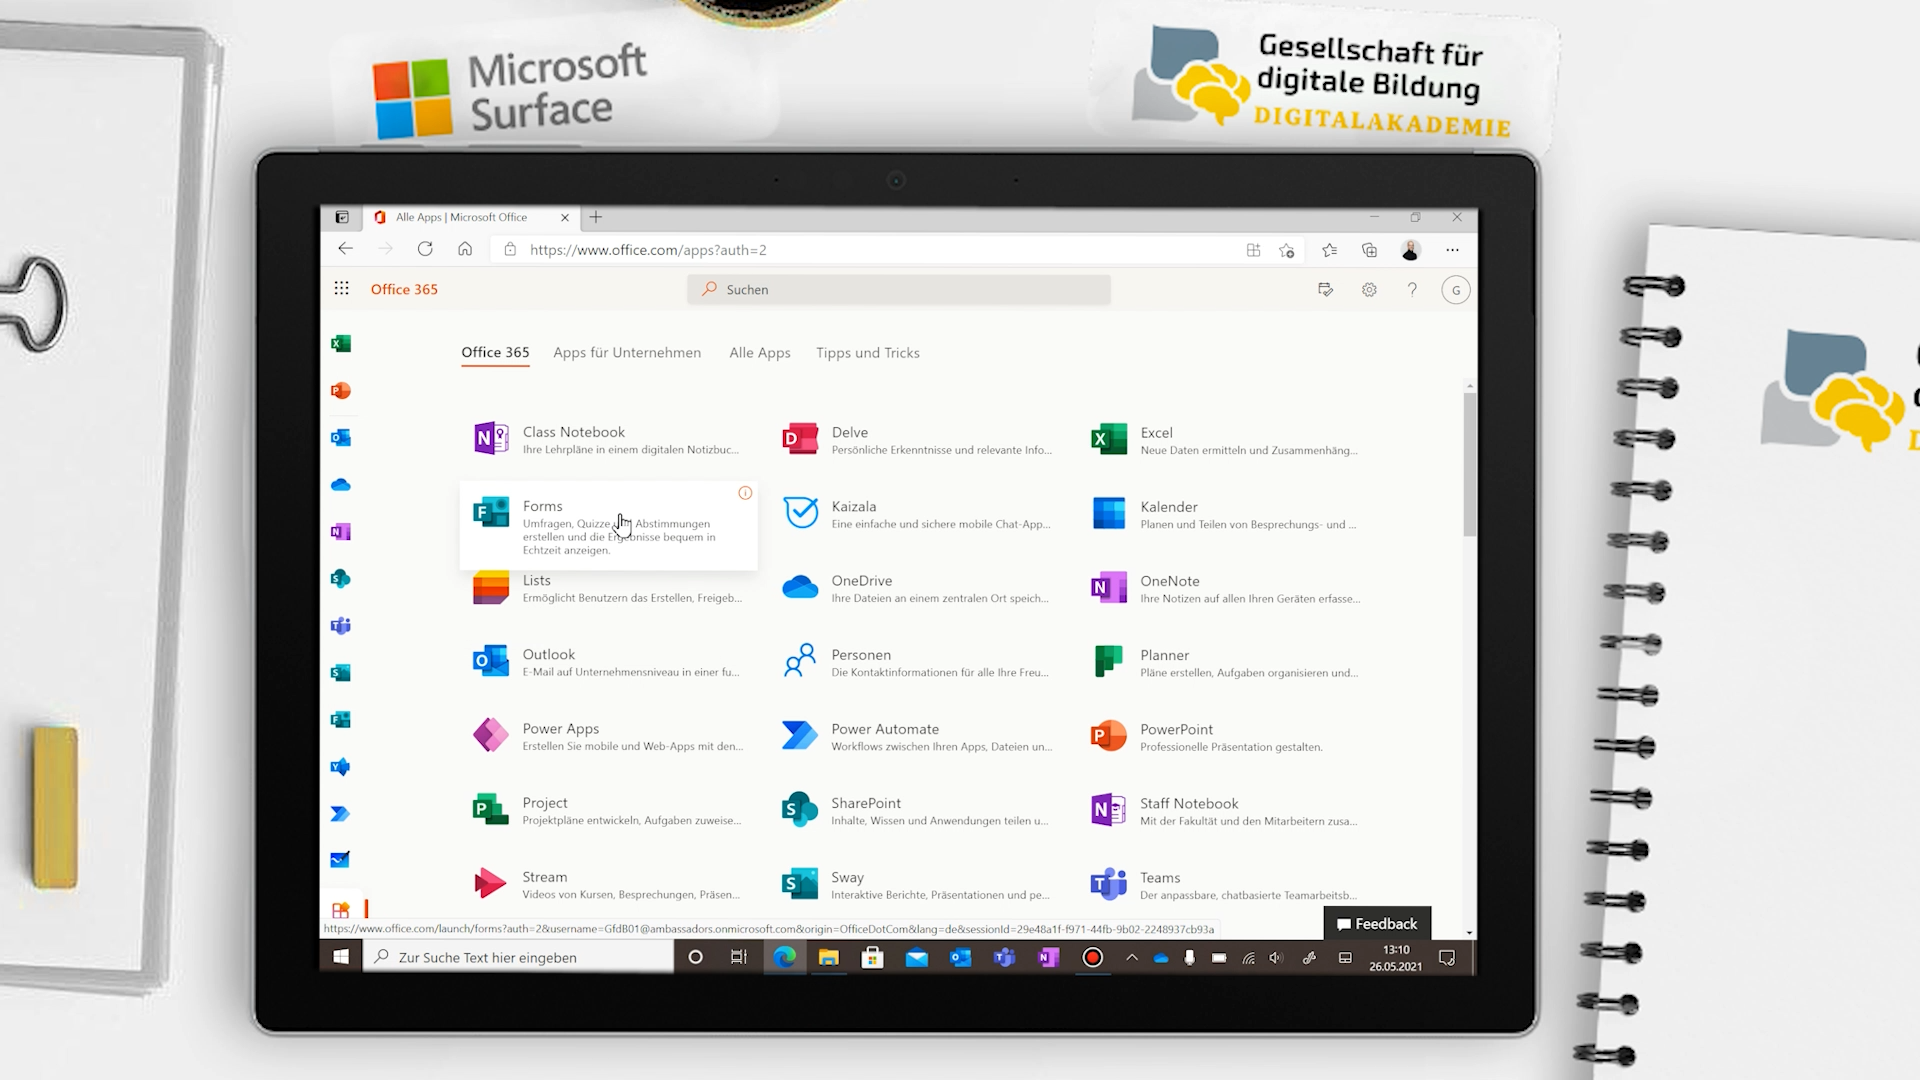Open the Edge profile picture
The width and height of the screenshot is (1920, 1080).
click(1411, 250)
